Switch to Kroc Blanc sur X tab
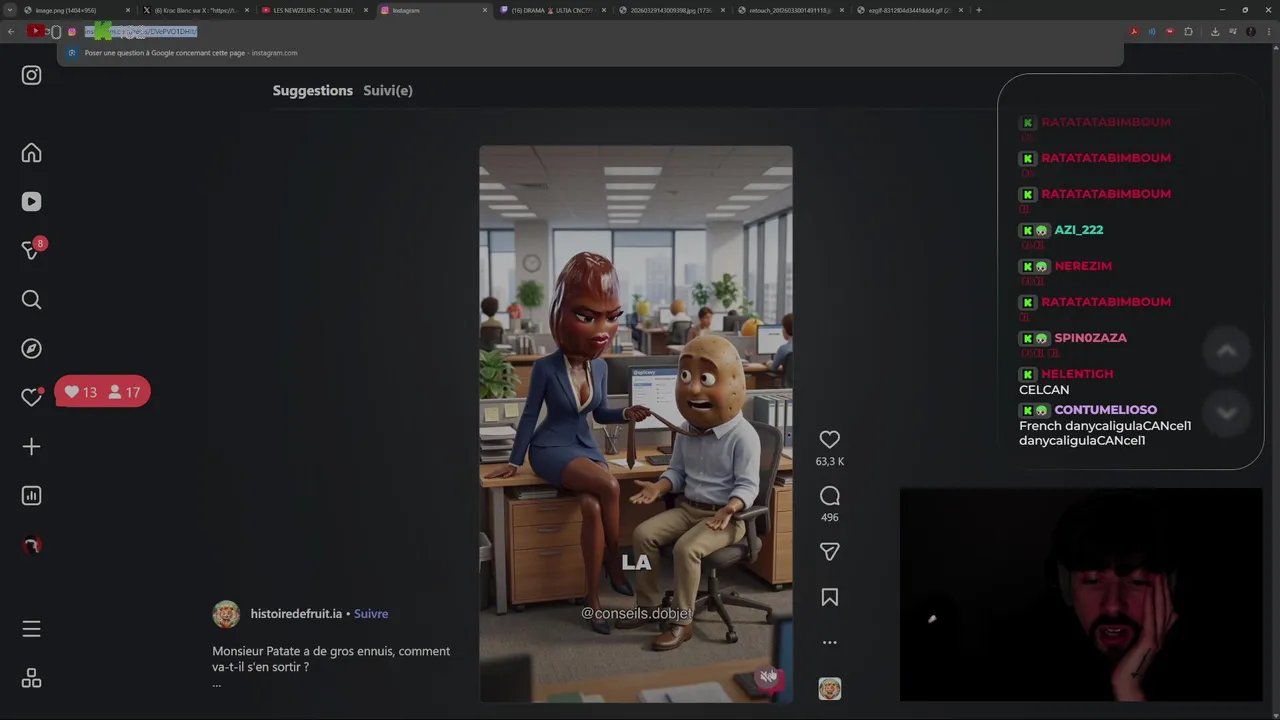This screenshot has width=1280, height=720. click(195, 10)
